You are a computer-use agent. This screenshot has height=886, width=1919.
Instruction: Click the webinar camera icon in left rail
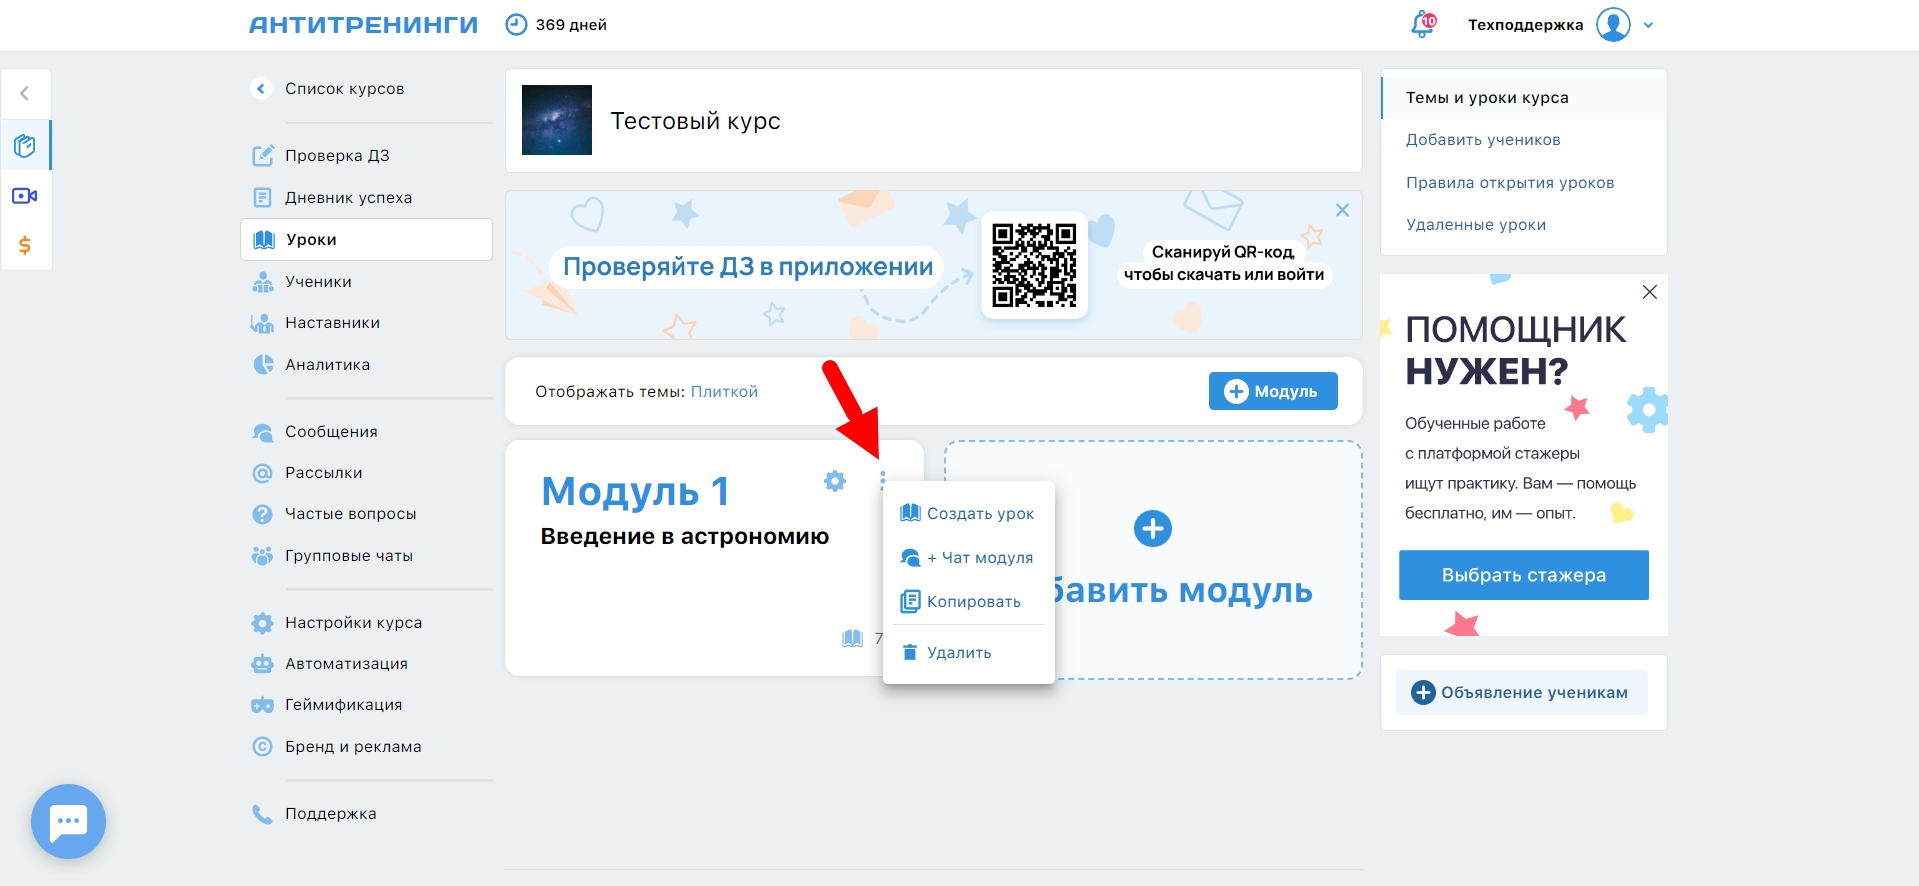pyautogui.click(x=25, y=196)
